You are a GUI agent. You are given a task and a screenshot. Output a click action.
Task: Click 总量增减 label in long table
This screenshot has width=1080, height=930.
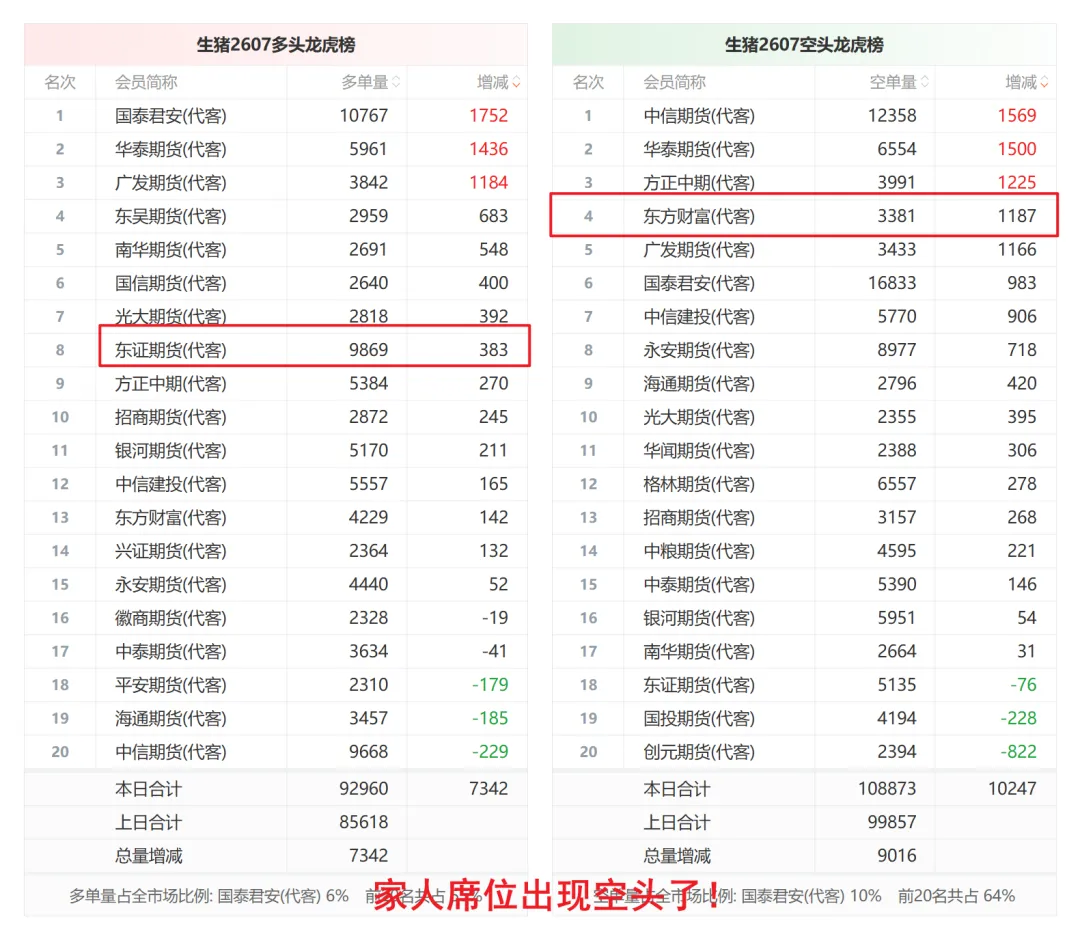tap(148, 856)
